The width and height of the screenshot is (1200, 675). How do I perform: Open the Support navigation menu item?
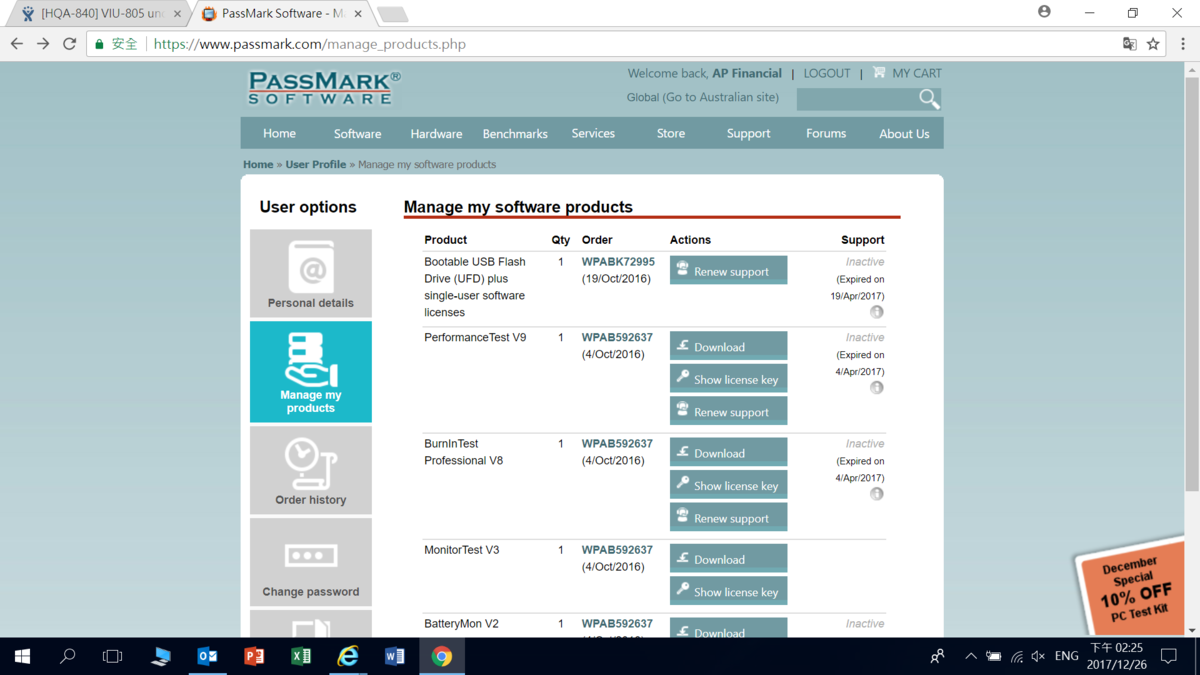point(748,133)
